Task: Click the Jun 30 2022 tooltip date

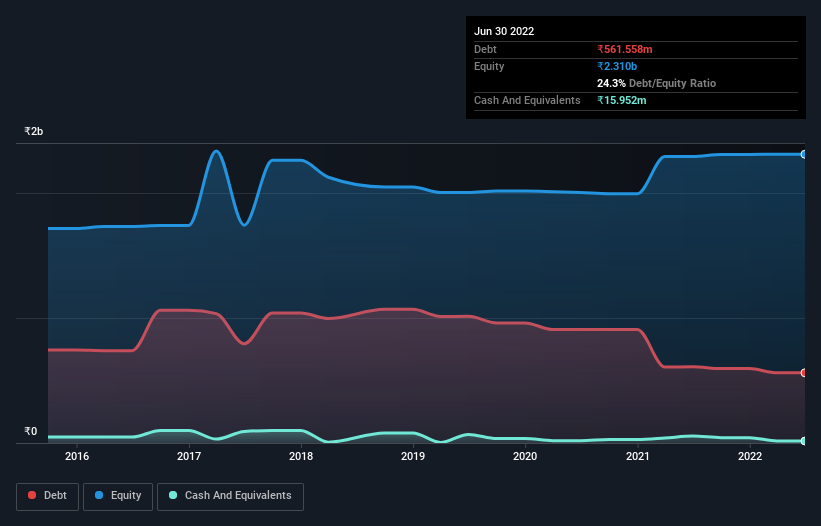Action: 504,31
